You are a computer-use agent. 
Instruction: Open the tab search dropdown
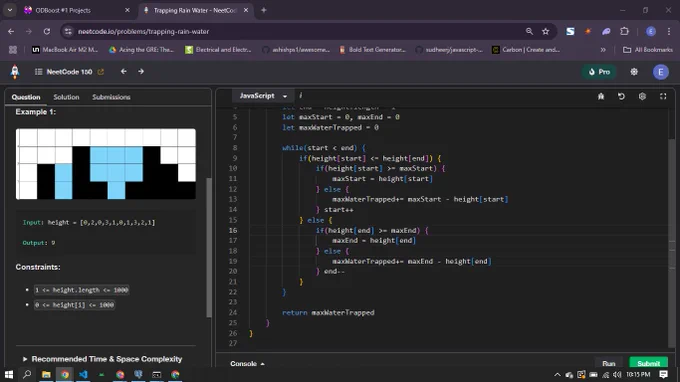(x=10, y=10)
